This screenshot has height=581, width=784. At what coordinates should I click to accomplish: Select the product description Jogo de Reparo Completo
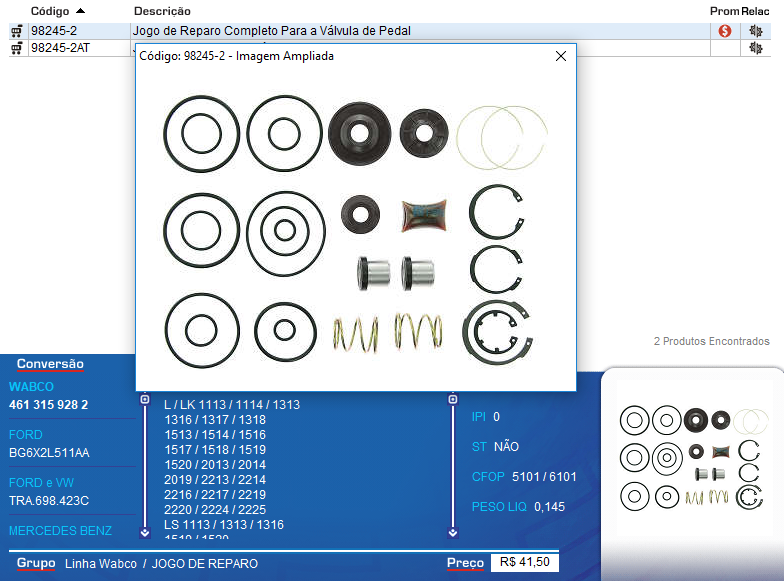click(x=271, y=31)
